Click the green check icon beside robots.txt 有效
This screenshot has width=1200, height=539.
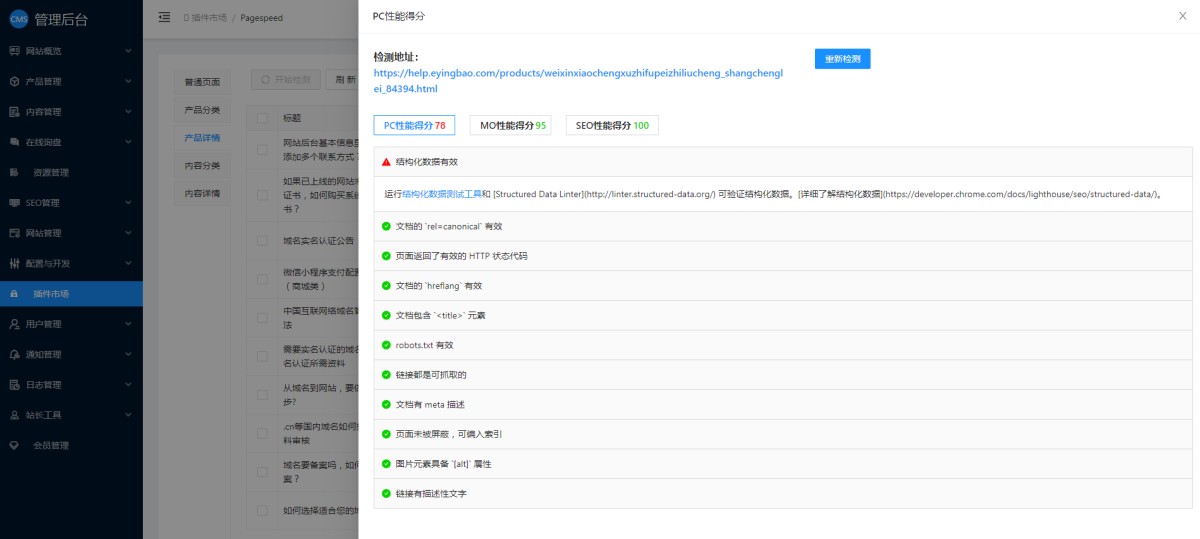pyautogui.click(x=386, y=345)
